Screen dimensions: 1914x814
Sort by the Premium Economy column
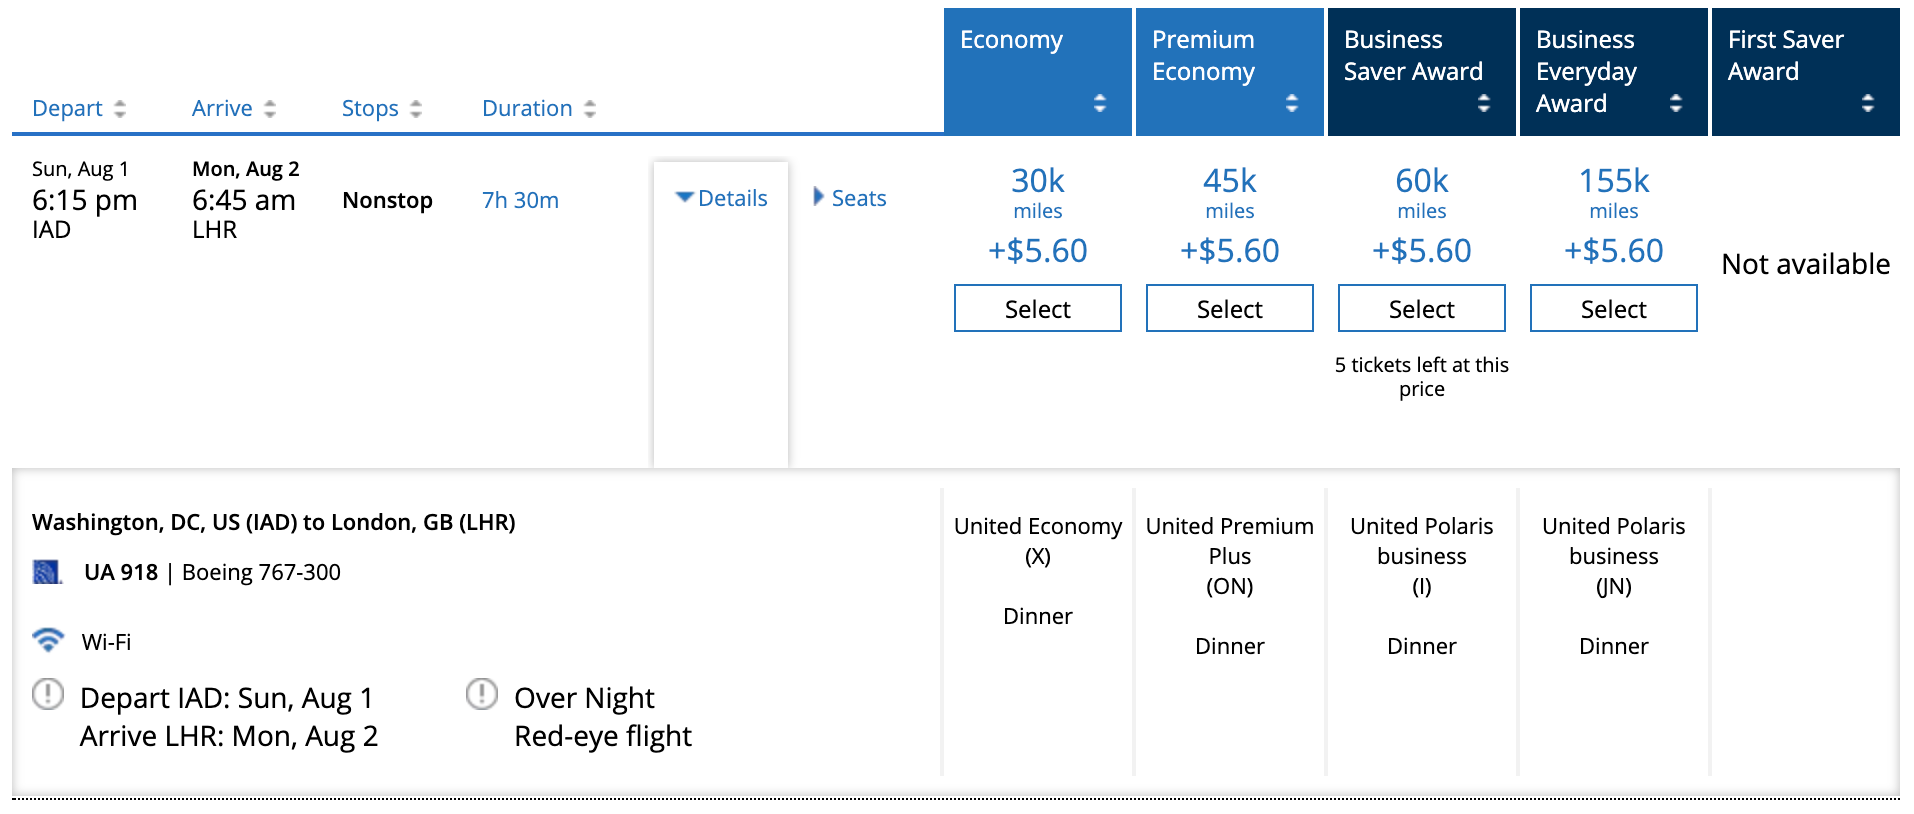[1290, 101]
